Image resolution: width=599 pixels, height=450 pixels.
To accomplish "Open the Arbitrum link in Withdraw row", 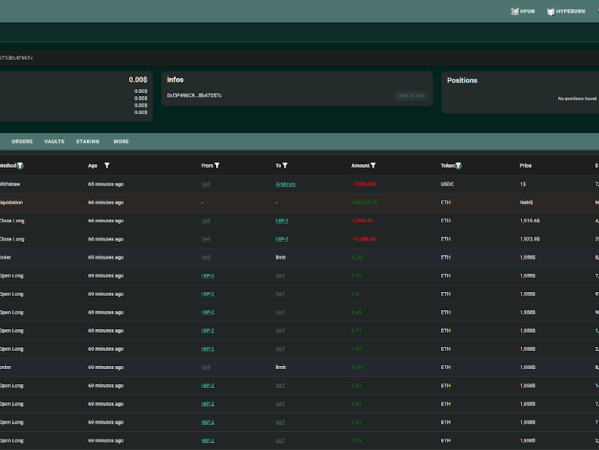I will 285,184.
